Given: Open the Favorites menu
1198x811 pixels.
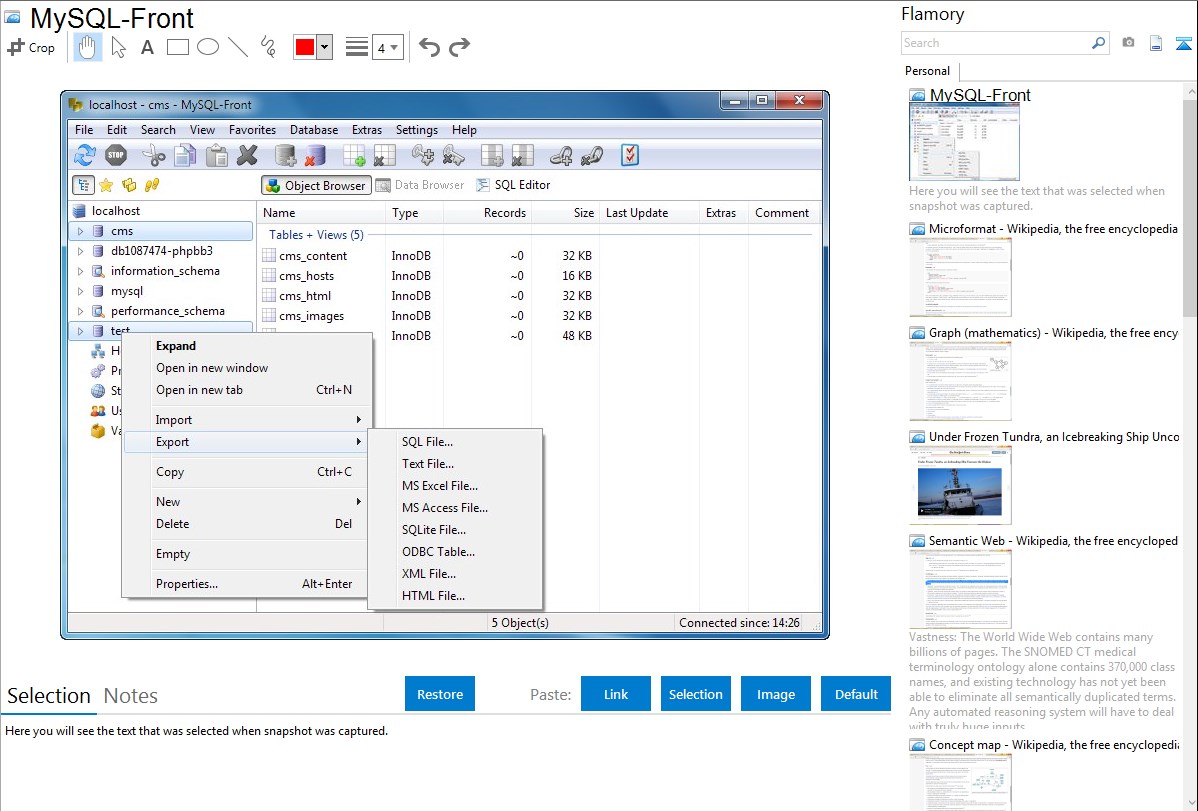Looking at the screenshot, I should click(252, 130).
